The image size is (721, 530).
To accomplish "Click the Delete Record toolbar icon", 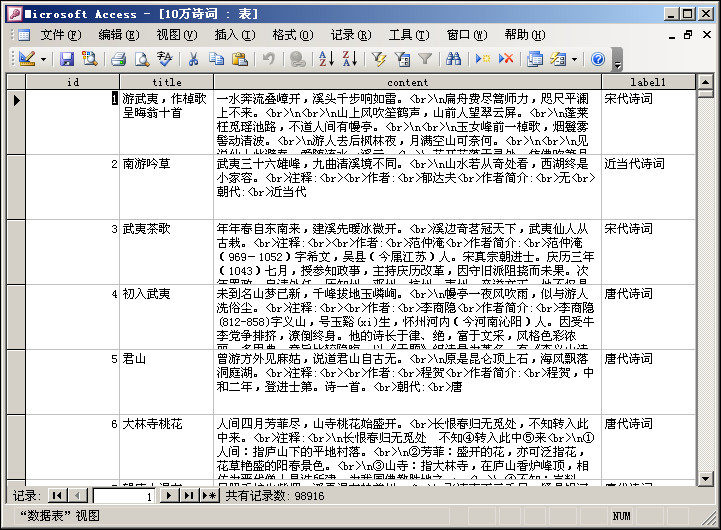I will pyautogui.click(x=506, y=59).
